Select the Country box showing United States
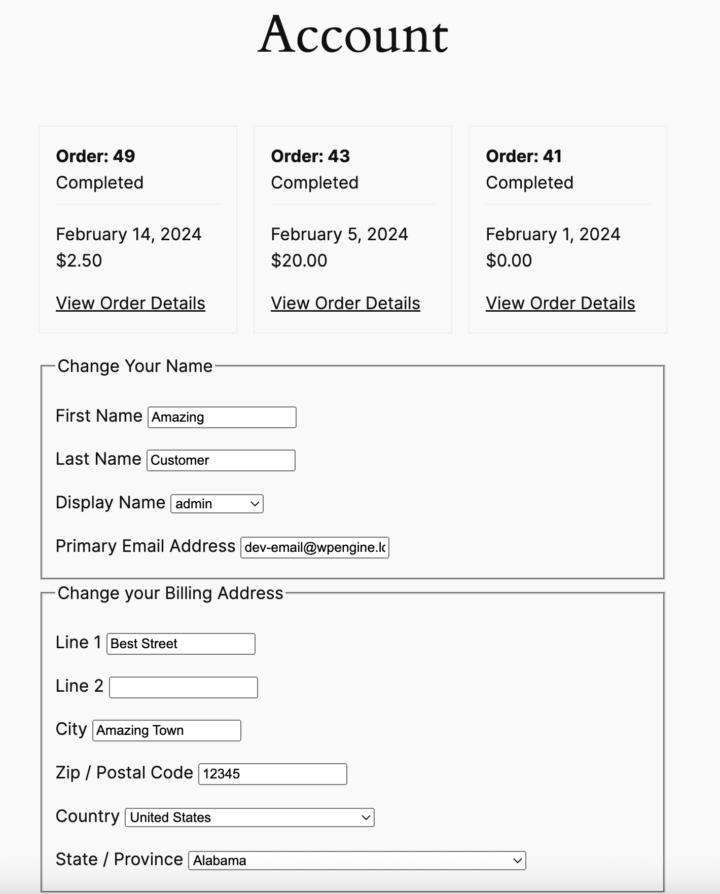720x894 pixels. (248, 817)
